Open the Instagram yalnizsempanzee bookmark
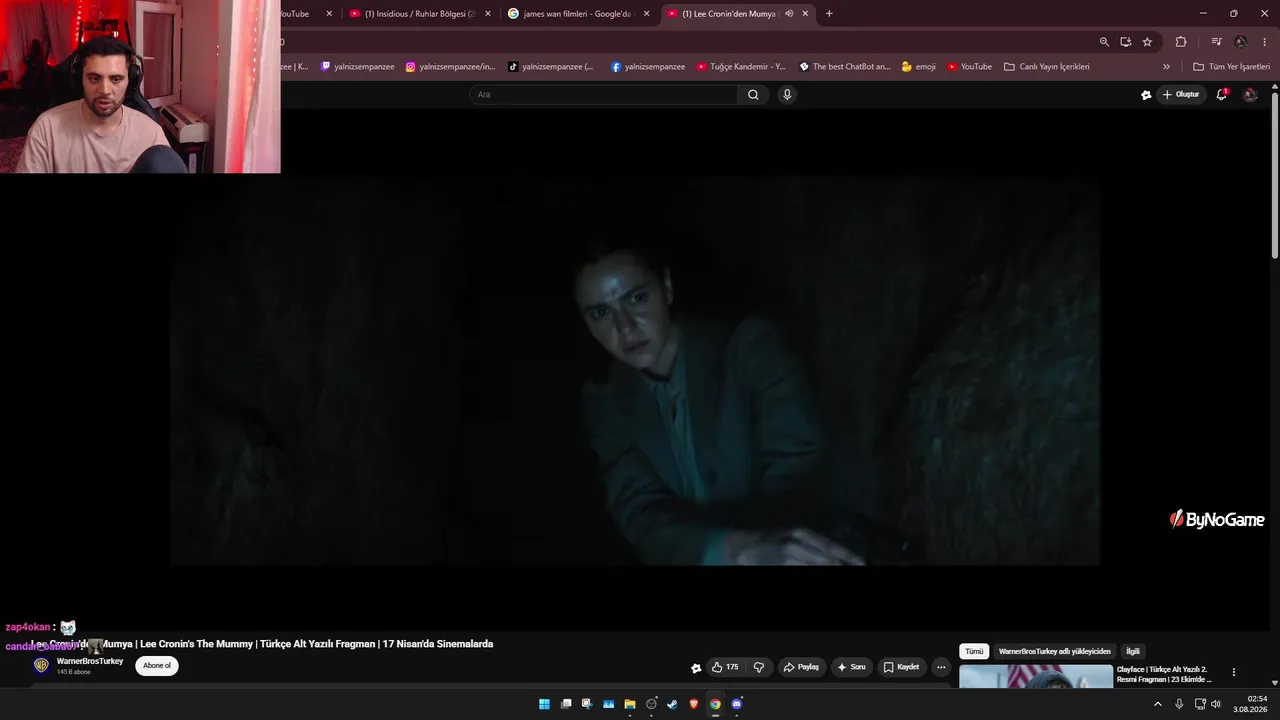1280x720 pixels. [x=450, y=67]
